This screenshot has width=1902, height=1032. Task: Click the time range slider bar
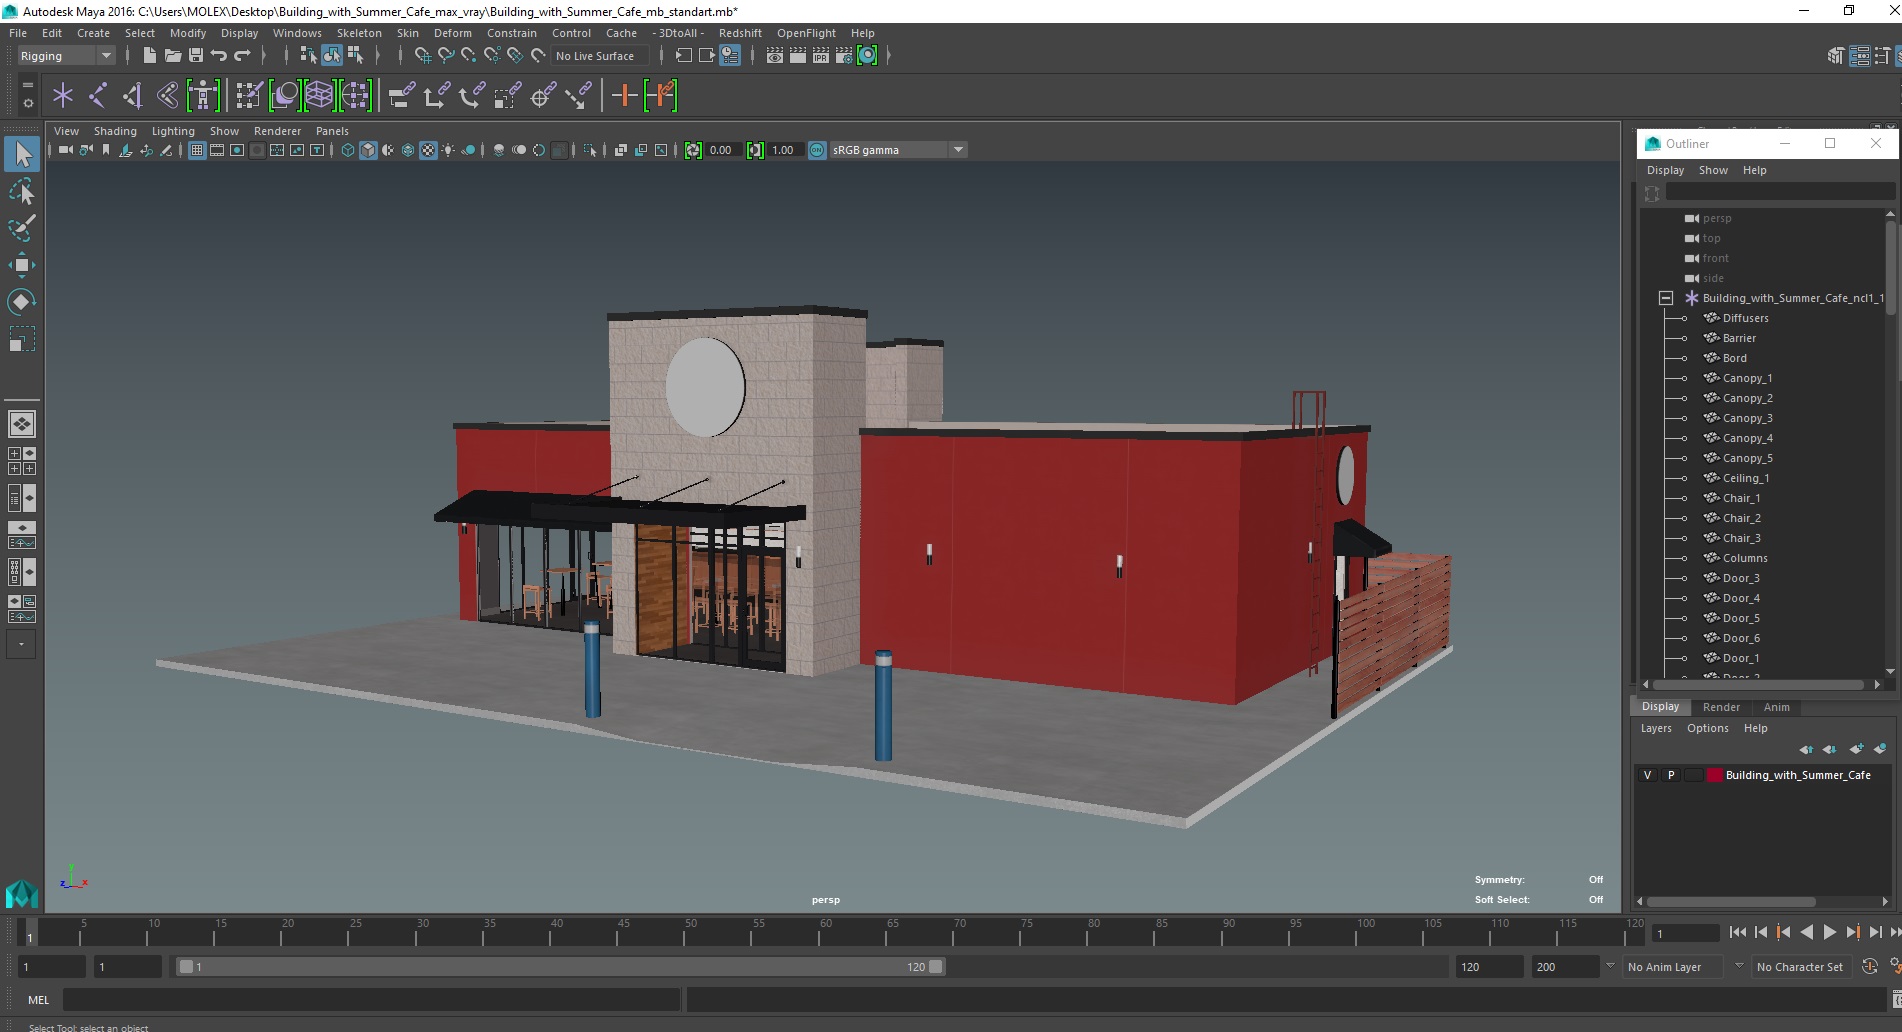click(560, 967)
